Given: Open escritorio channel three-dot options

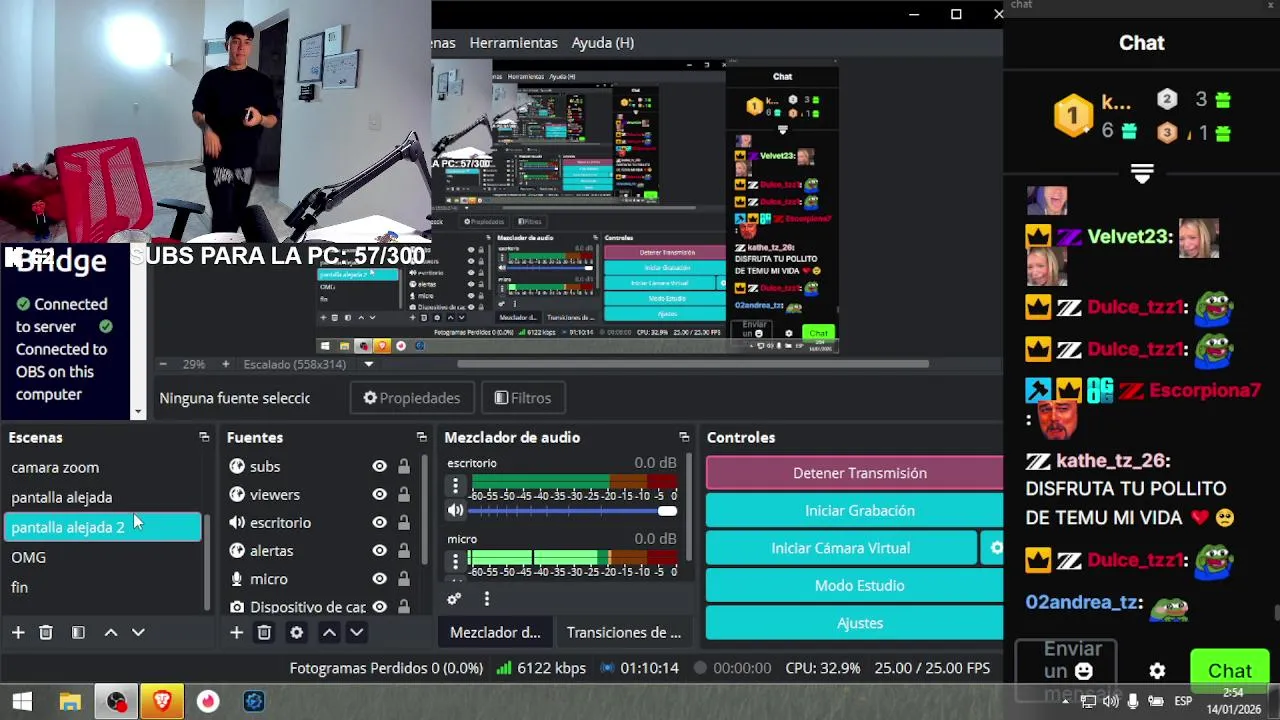Looking at the screenshot, I should [455, 486].
